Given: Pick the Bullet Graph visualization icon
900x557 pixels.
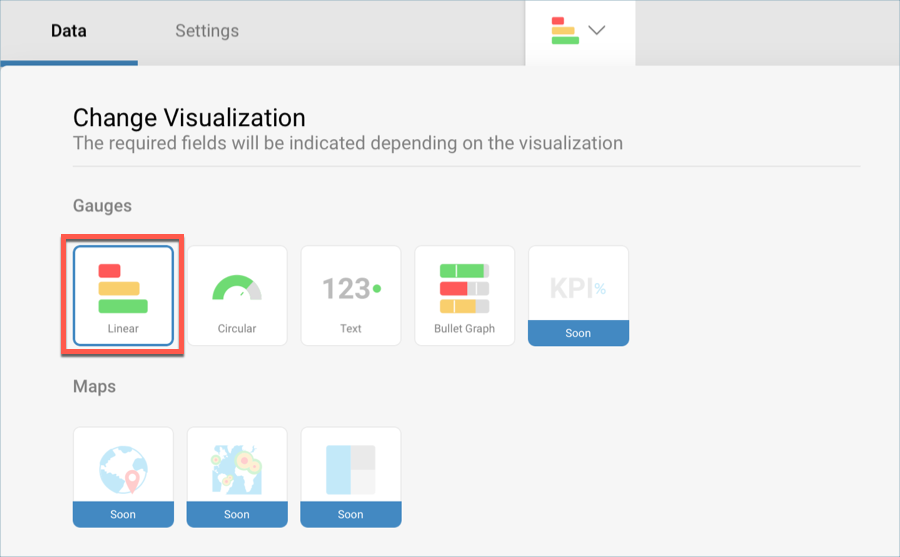Looking at the screenshot, I should coord(464,287).
